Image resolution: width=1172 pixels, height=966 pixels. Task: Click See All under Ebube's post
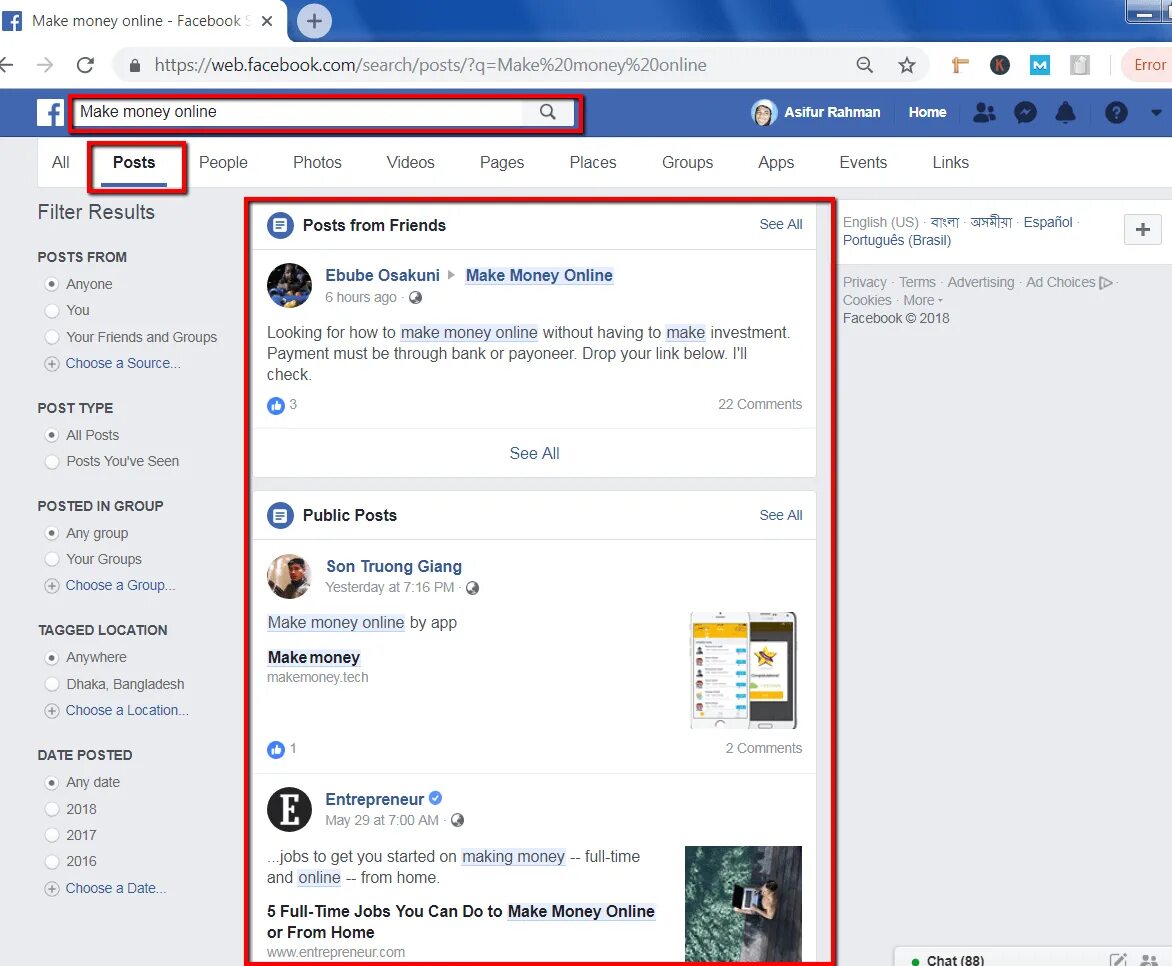[534, 453]
